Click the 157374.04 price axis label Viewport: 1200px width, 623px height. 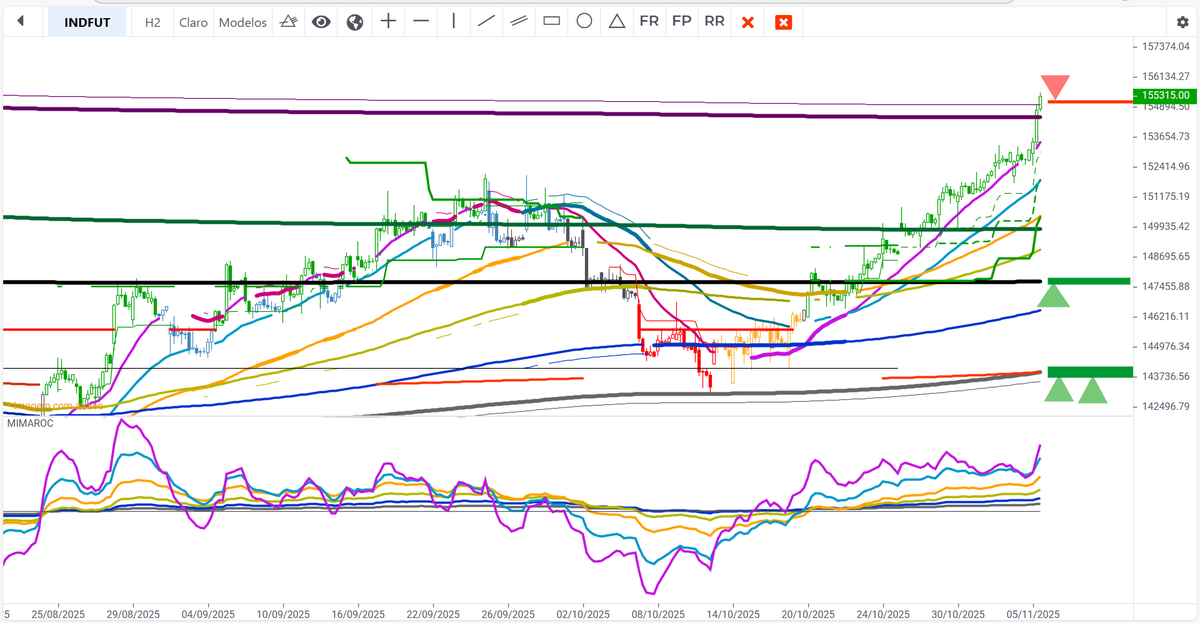(x=1166, y=46)
